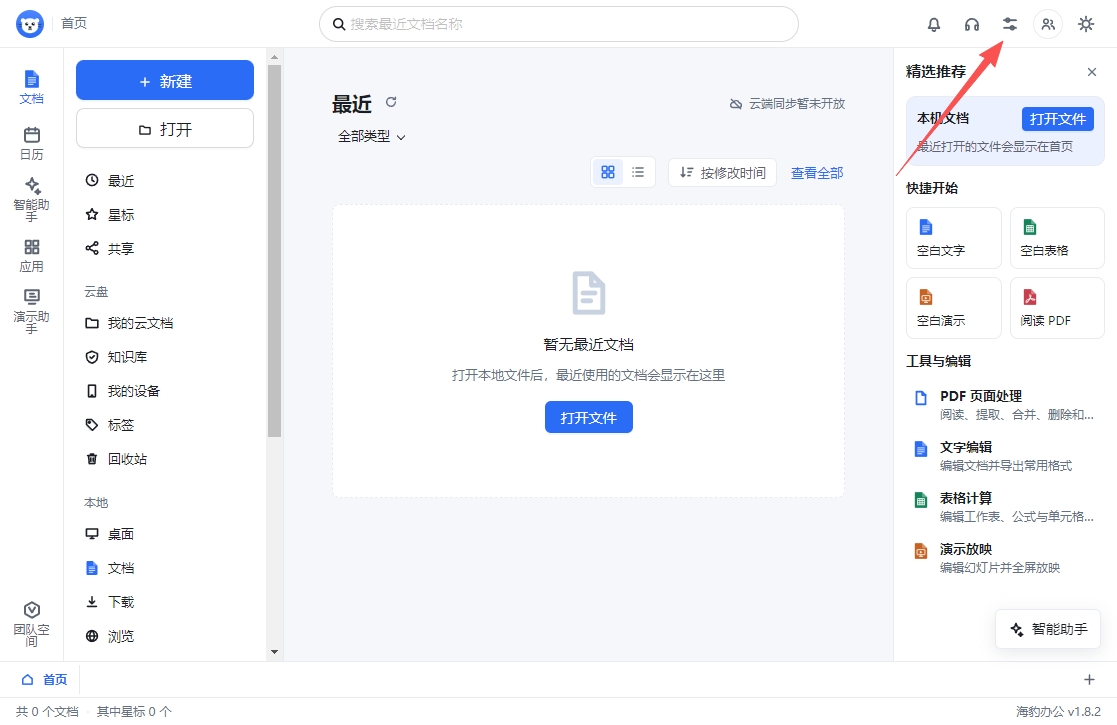The height and width of the screenshot is (725, 1117).
Task: Open the user account icon
Action: pos(1048,24)
